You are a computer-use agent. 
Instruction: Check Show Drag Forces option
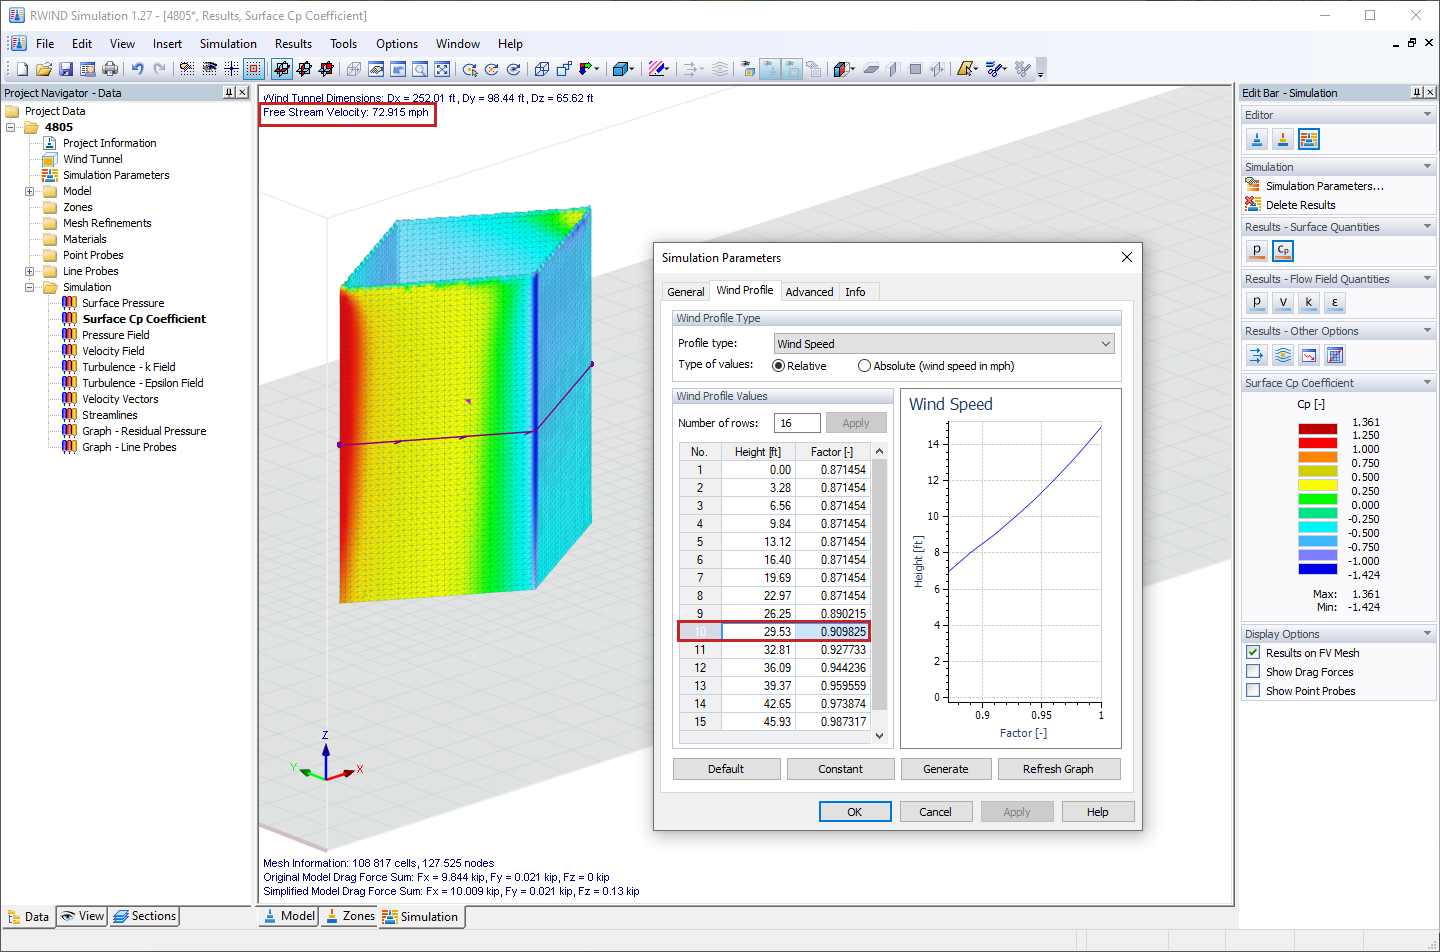click(x=1253, y=671)
